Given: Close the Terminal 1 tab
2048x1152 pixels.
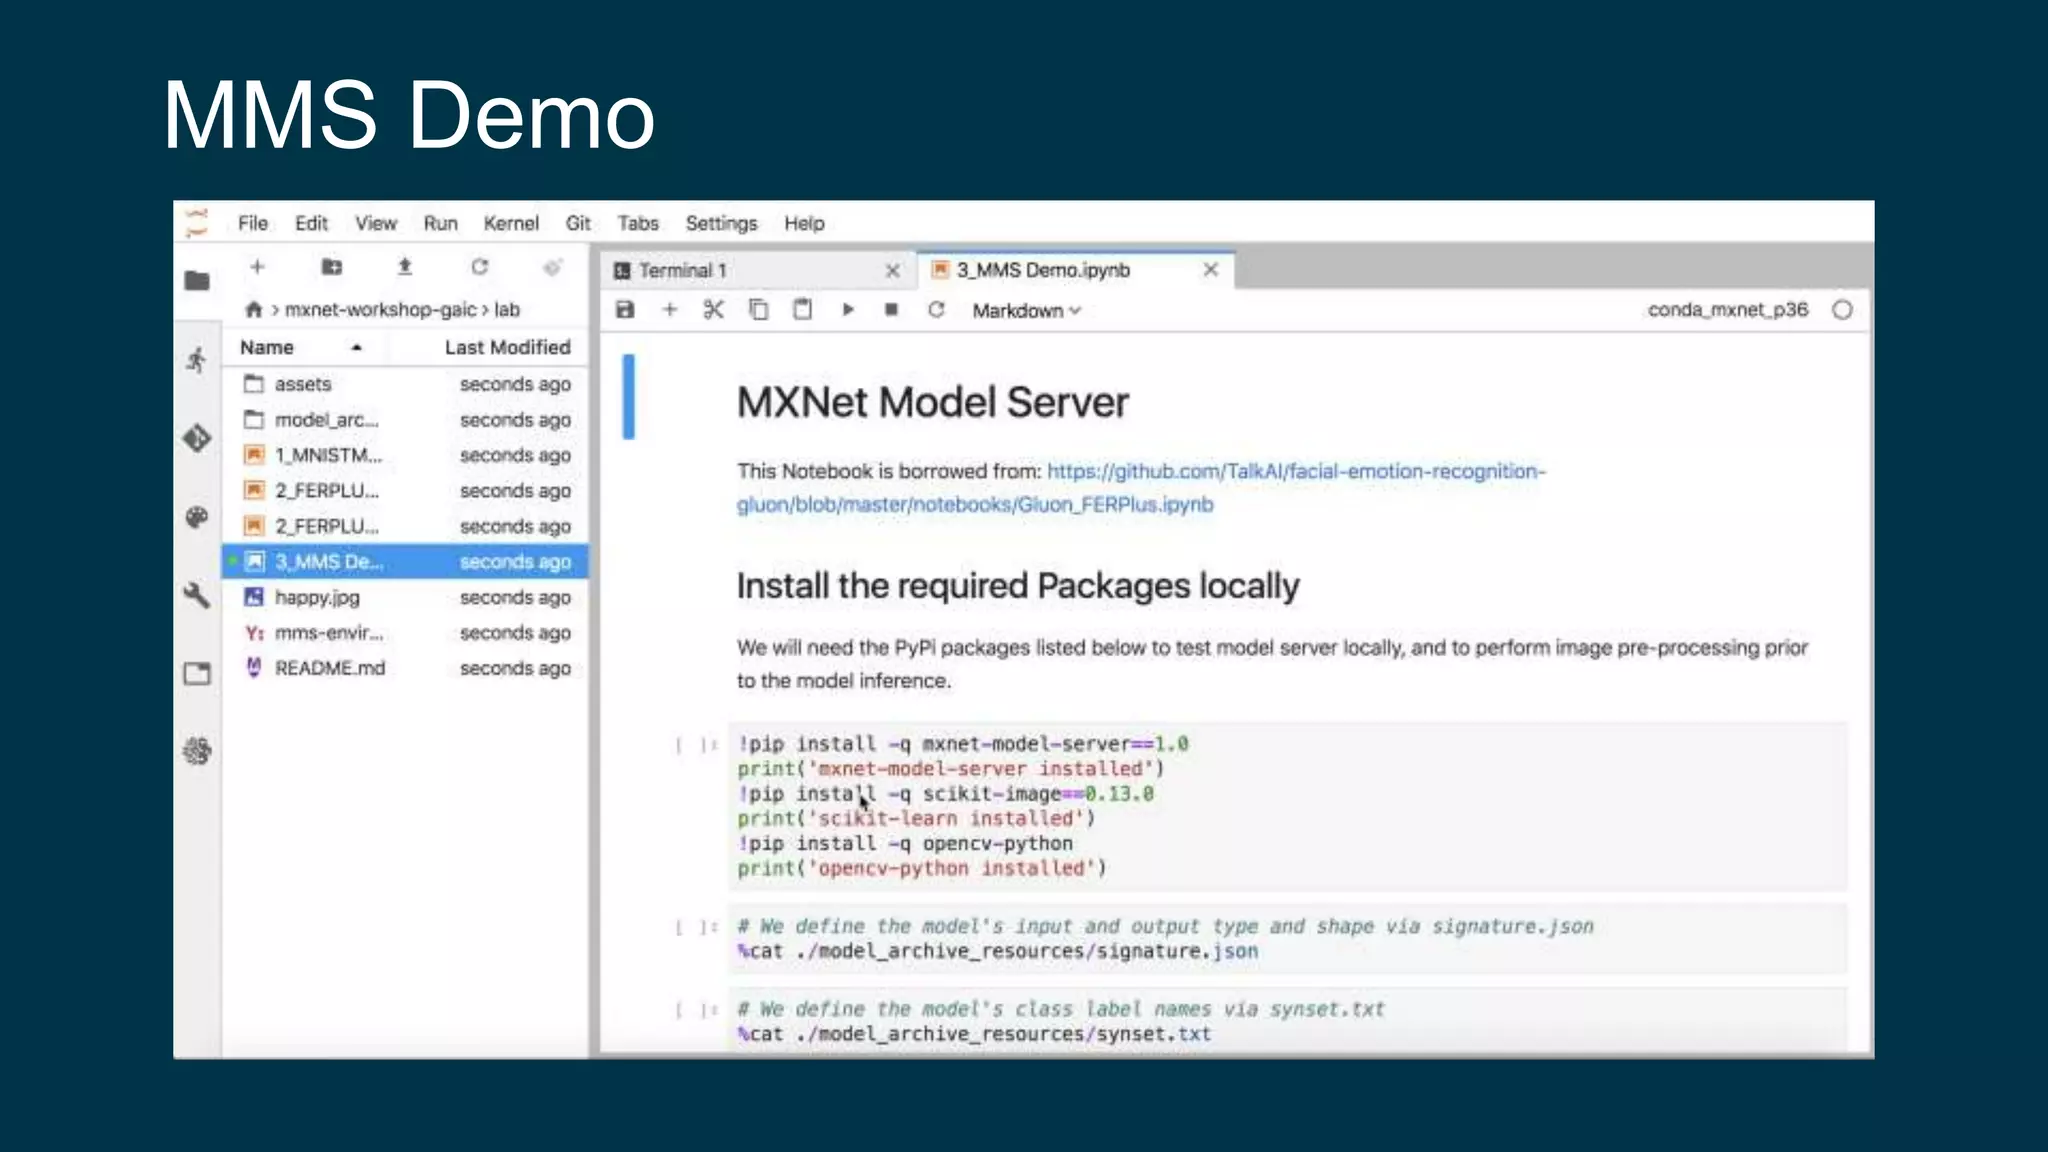Looking at the screenshot, I should 893,271.
